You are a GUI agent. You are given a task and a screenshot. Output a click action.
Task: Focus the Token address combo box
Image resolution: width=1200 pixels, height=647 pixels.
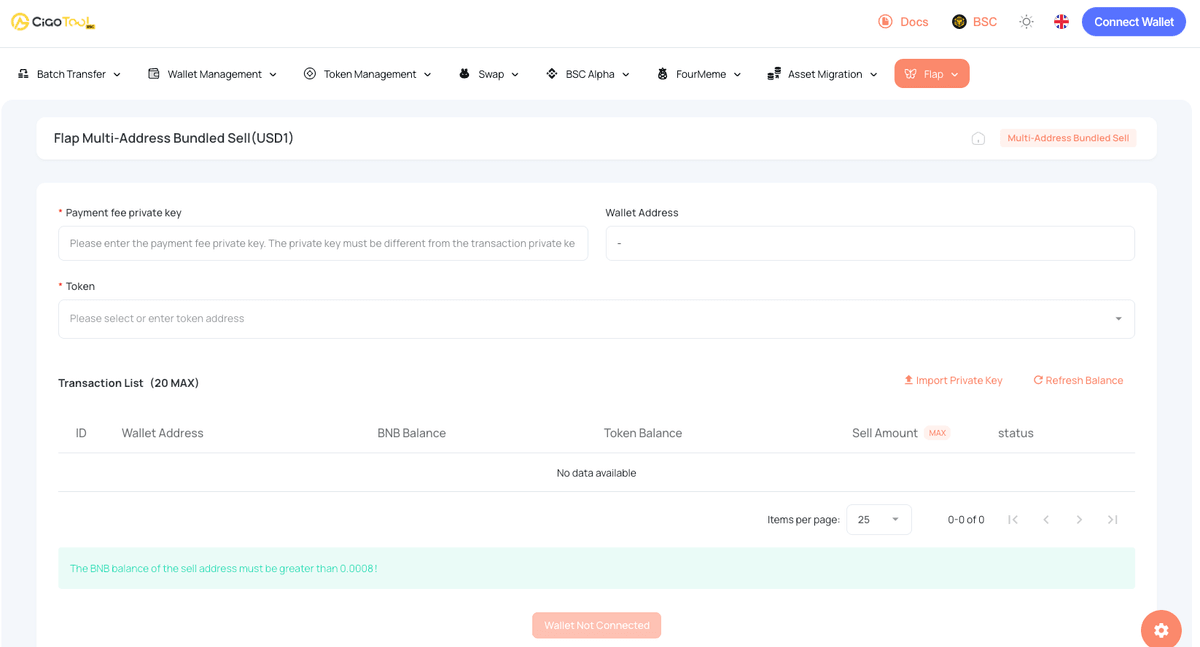pyautogui.click(x=596, y=319)
